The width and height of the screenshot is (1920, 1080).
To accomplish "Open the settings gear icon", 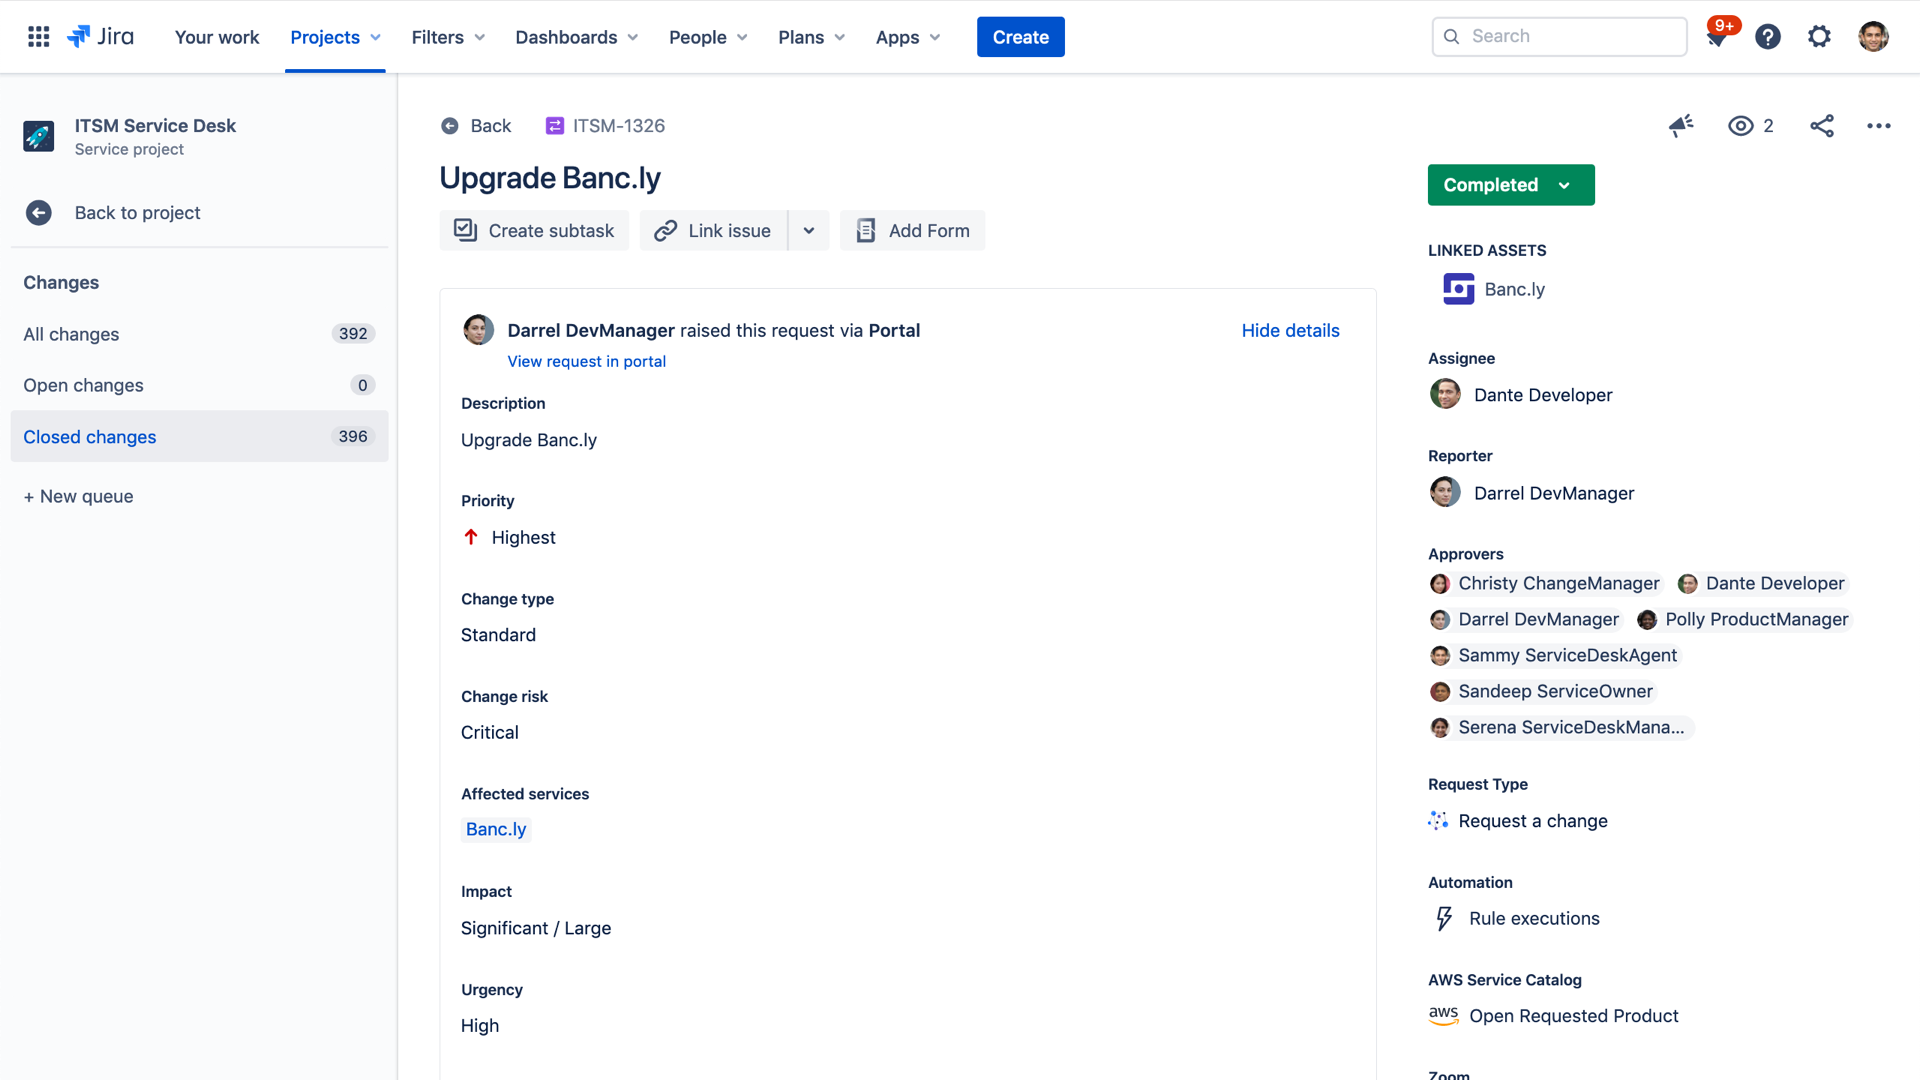I will click(1819, 37).
